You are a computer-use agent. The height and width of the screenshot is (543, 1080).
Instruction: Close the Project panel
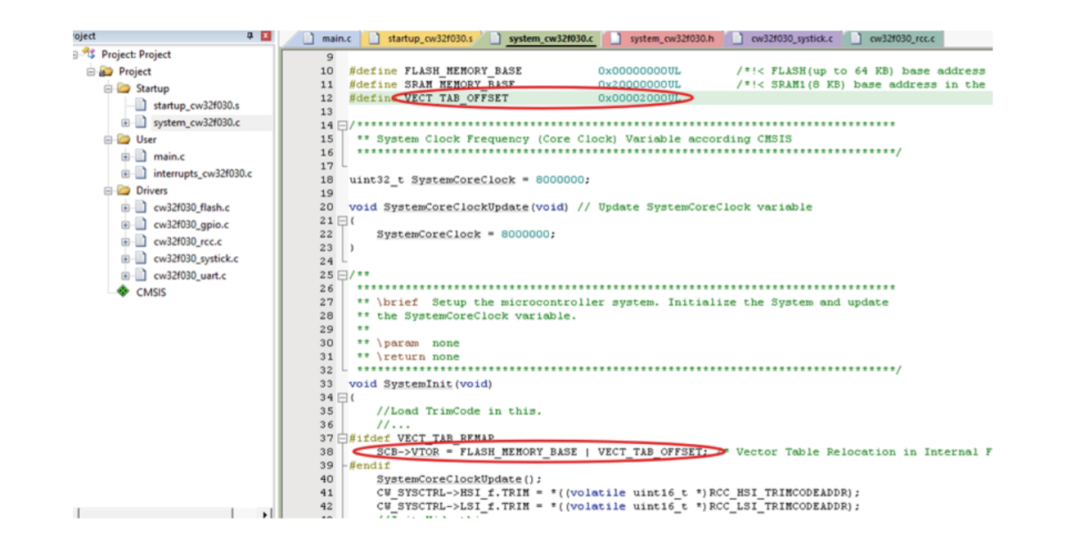[x=265, y=36]
